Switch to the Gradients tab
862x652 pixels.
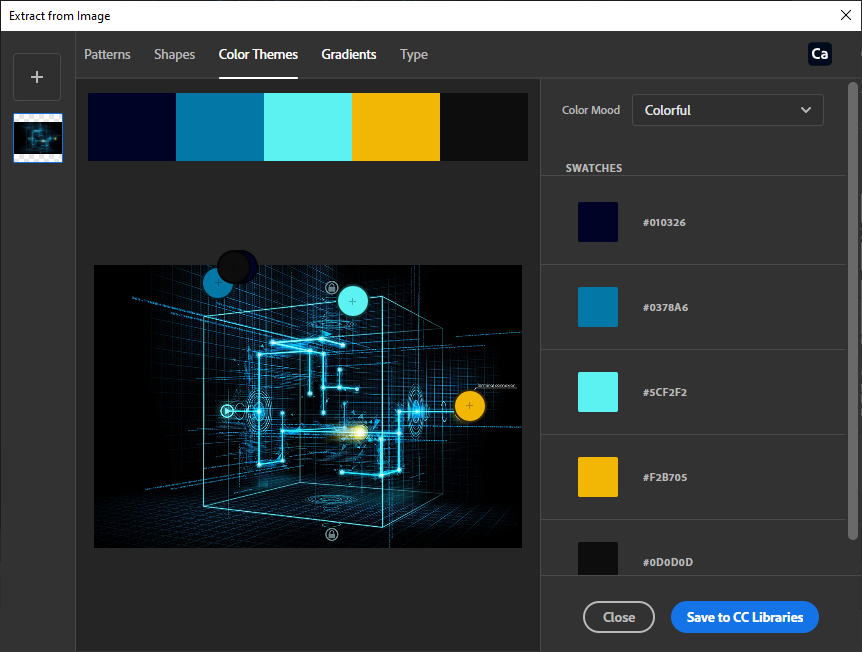pyautogui.click(x=349, y=54)
